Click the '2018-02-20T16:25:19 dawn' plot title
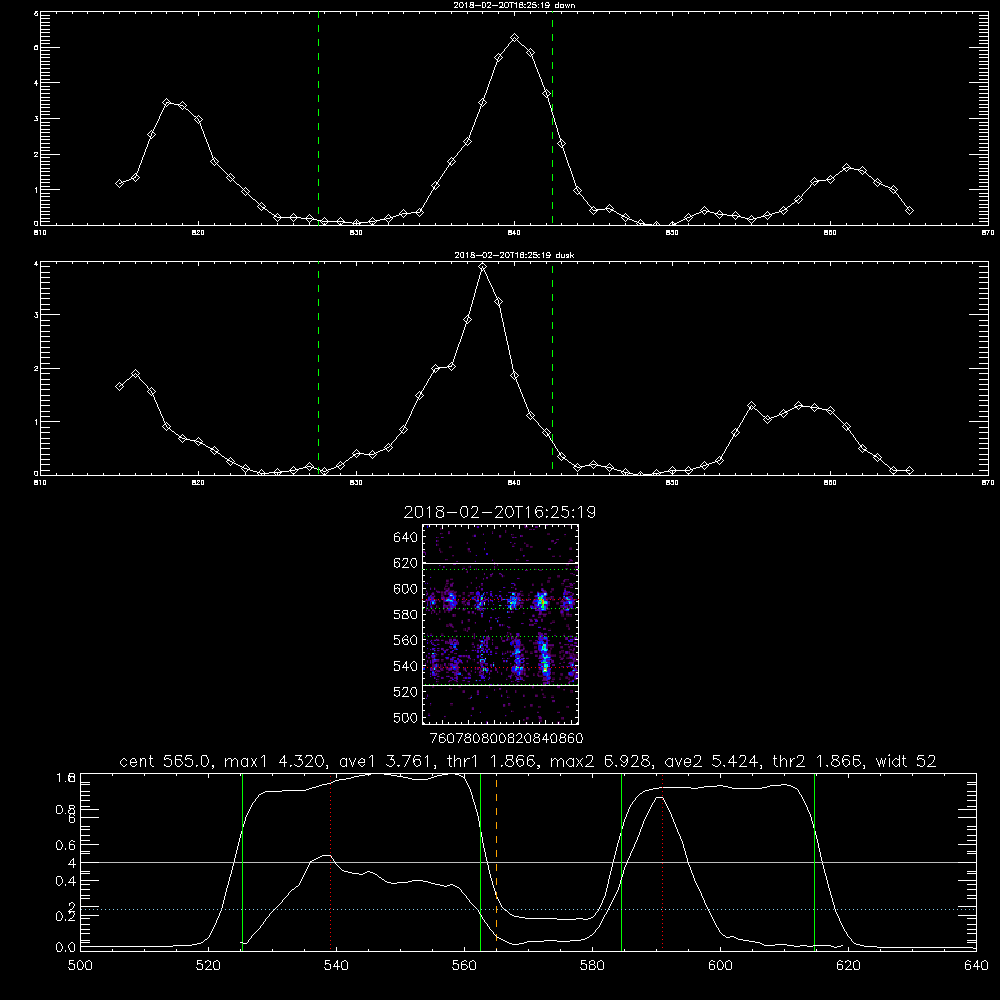This screenshot has width=1000, height=1000. tap(514, 5)
